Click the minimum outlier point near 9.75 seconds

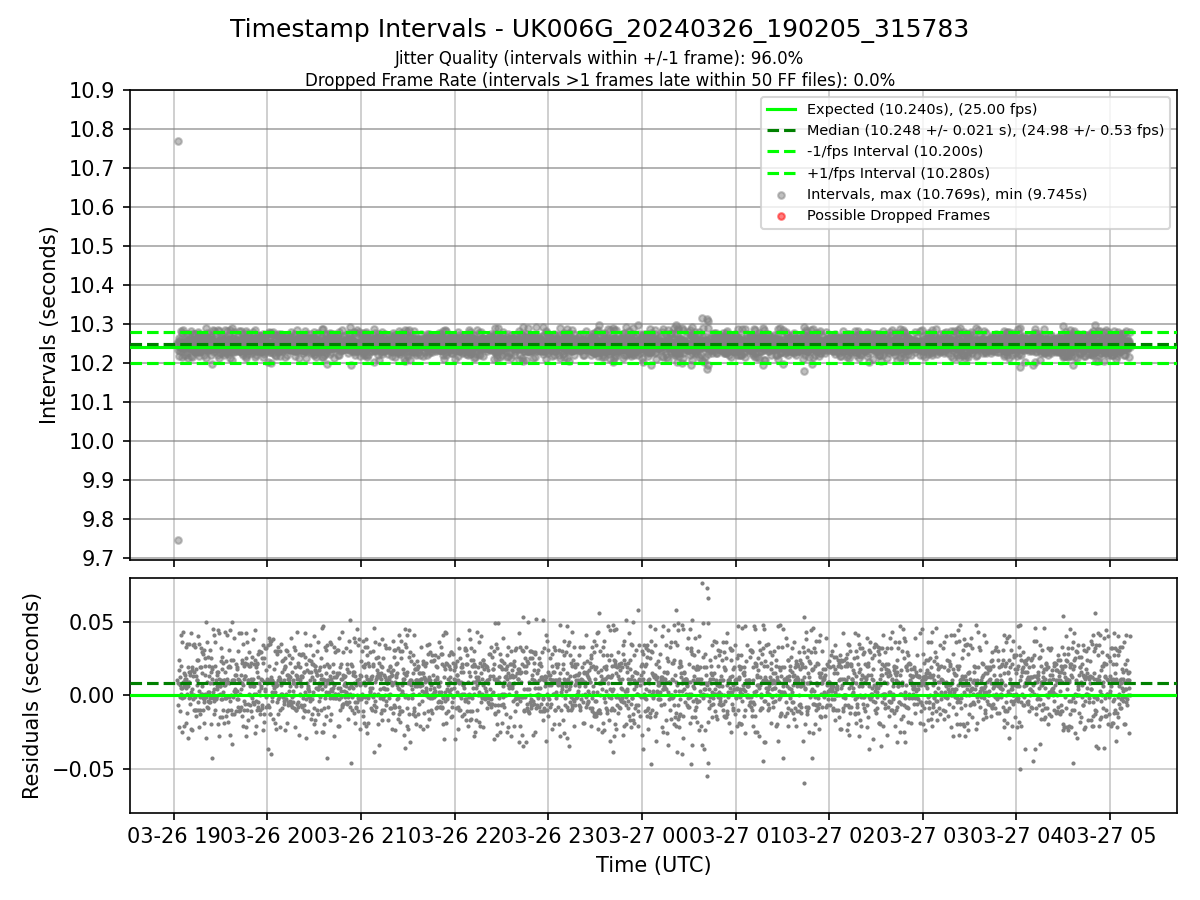pos(178,540)
